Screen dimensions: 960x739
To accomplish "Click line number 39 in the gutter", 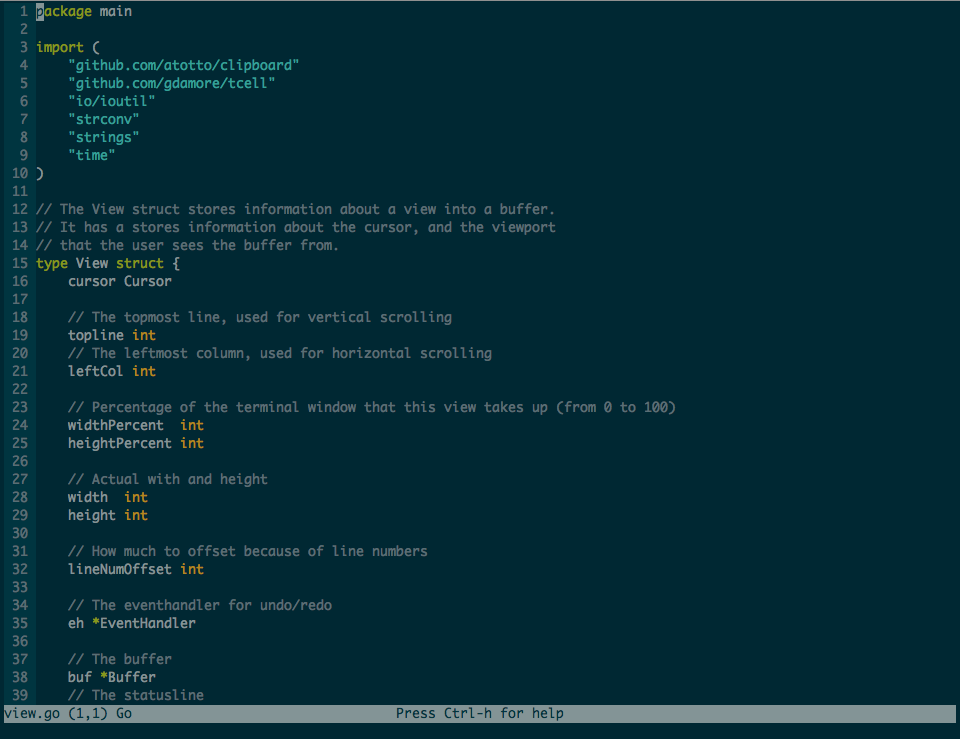I will 20,695.
